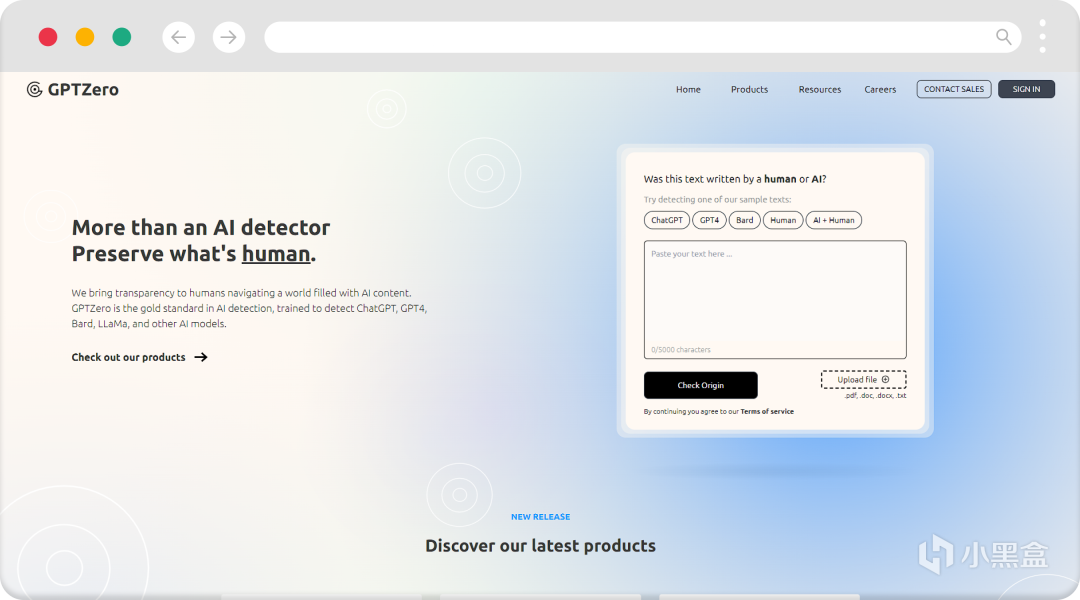Click the Paste your text here field
This screenshot has width=1080, height=600.
(775, 300)
